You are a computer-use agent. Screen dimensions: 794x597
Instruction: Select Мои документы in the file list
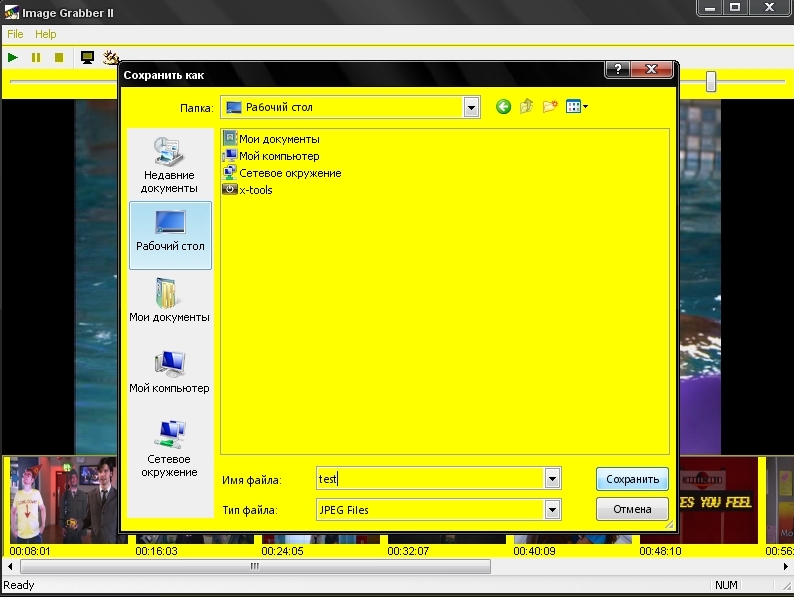(x=271, y=139)
